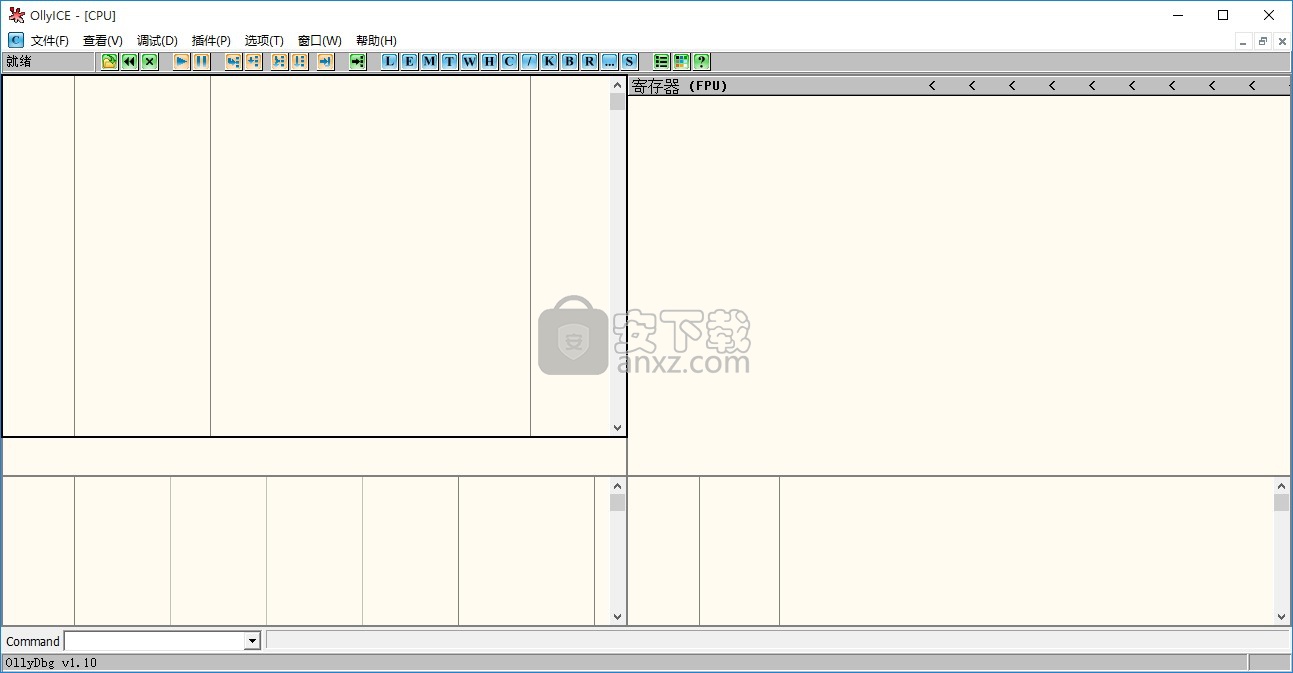
Task: Restart the debugged program
Action: click(130, 62)
